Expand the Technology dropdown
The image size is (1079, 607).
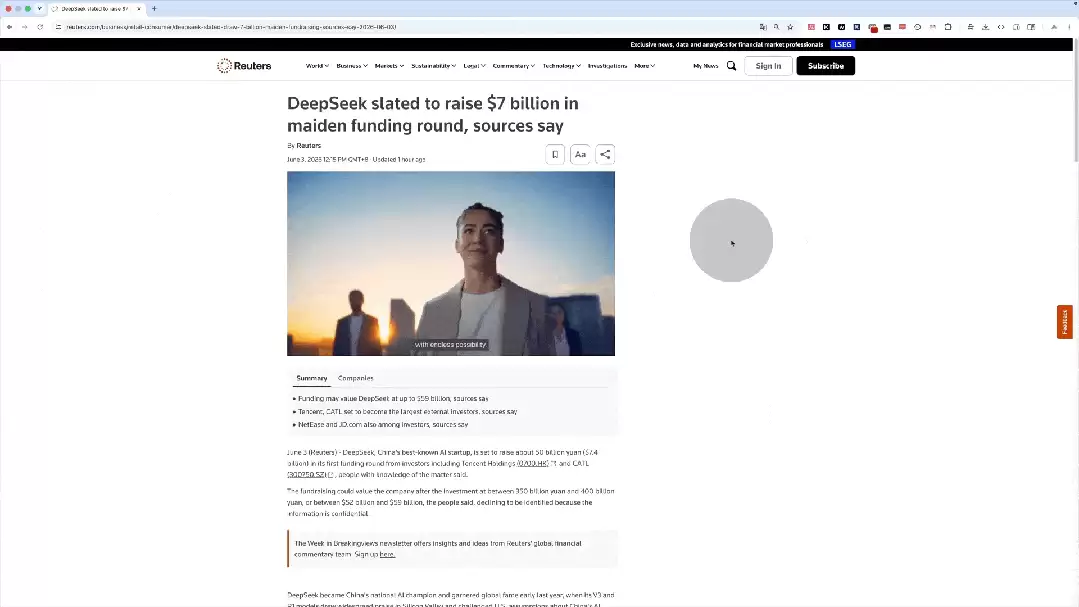[x=562, y=66]
